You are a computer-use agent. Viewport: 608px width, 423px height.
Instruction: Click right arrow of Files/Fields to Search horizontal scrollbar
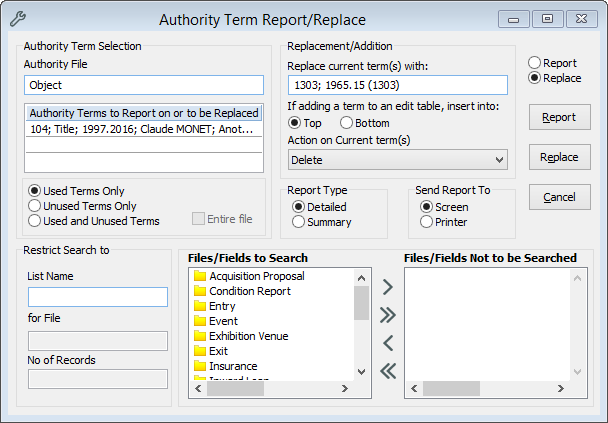345,388
